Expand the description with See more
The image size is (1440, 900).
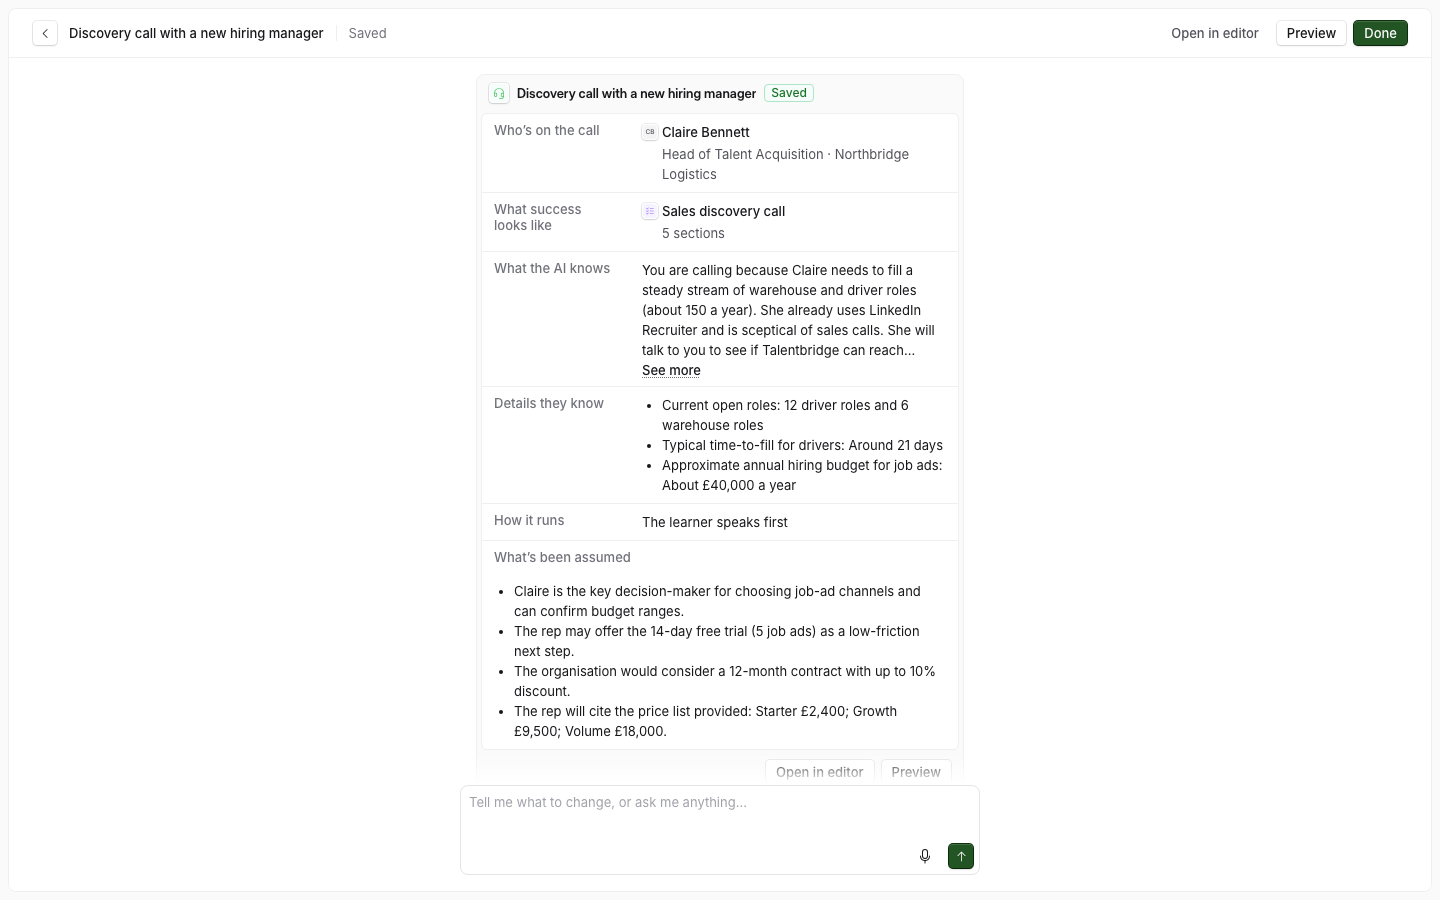[x=671, y=370]
